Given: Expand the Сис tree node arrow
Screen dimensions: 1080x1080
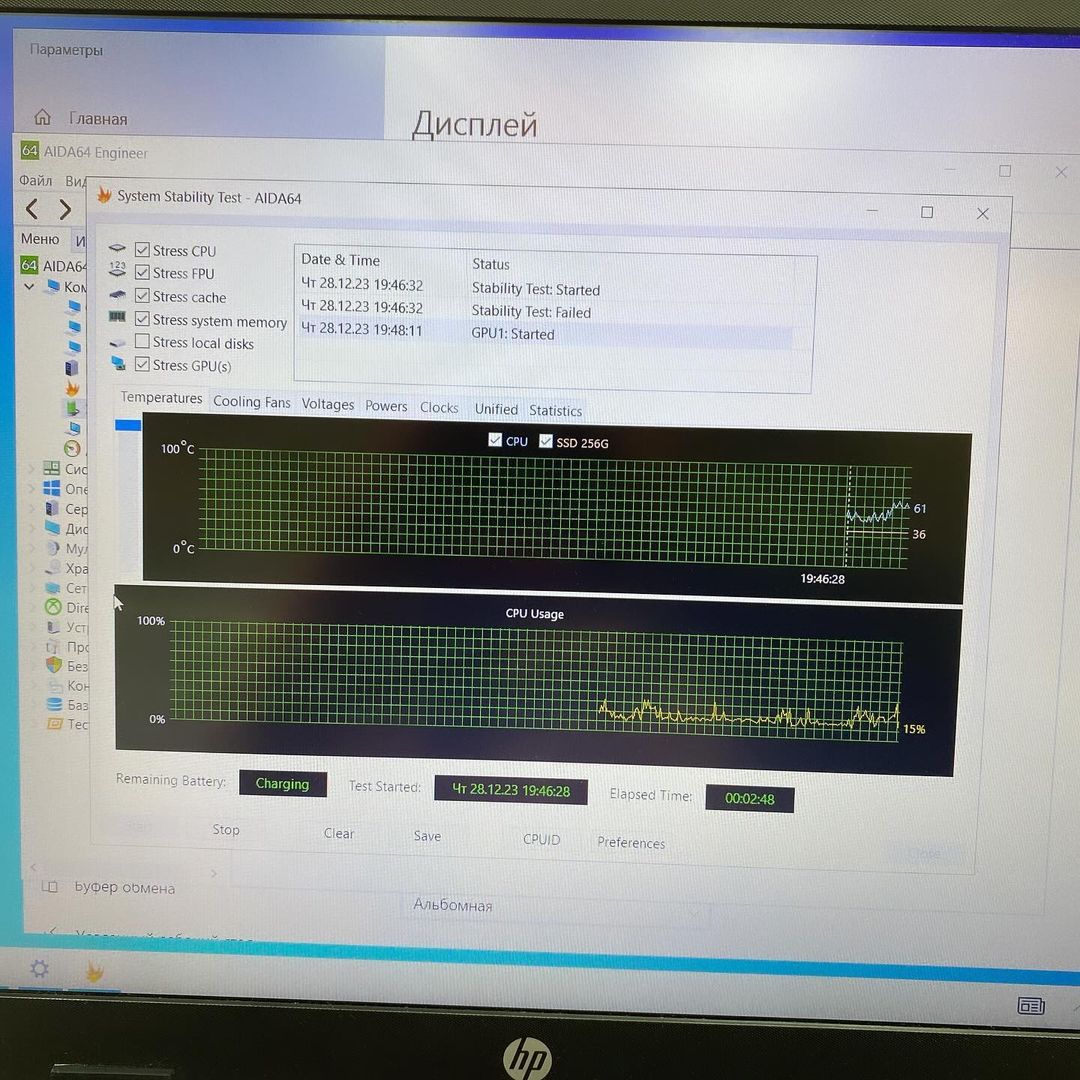Looking at the screenshot, I should pos(31,468).
